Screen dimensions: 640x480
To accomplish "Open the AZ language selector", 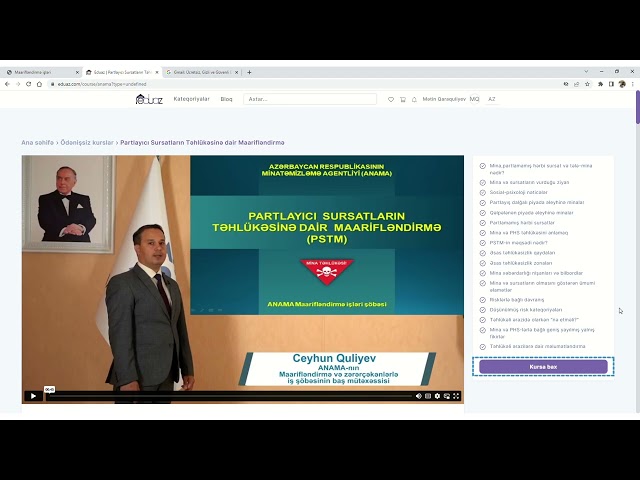I will pos(492,99).
